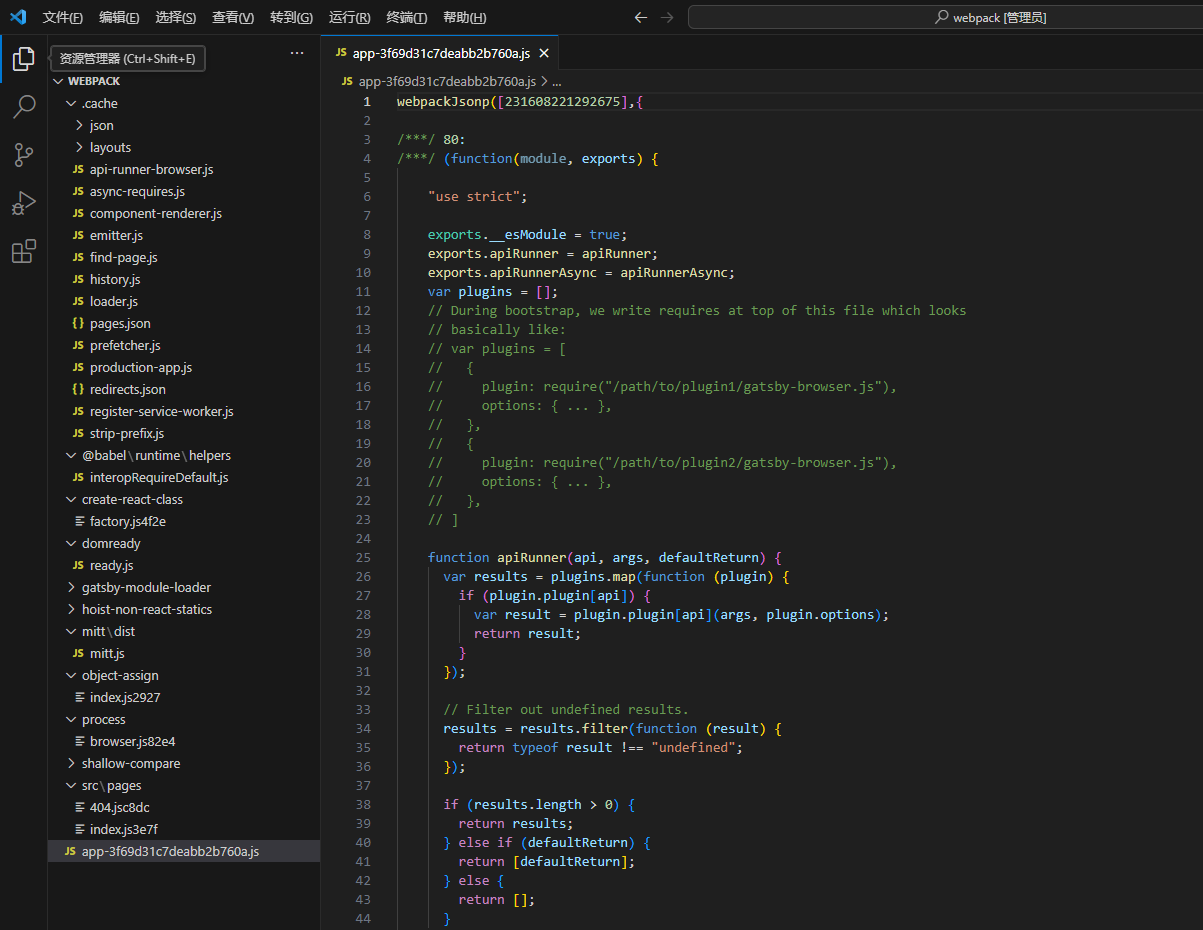This screenshot has width=1203, height=930.
Task: Open the 运行(R) menu
Action: pyautogui.click(x=349, y=18)
